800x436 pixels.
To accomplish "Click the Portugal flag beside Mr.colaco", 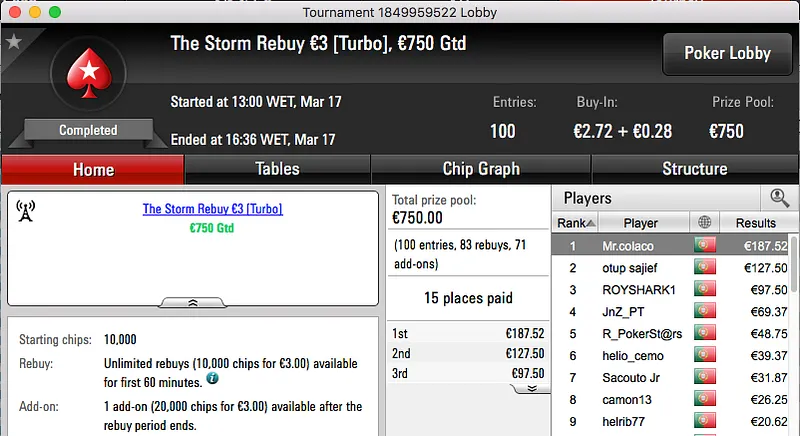I will [x=706, y=246].
